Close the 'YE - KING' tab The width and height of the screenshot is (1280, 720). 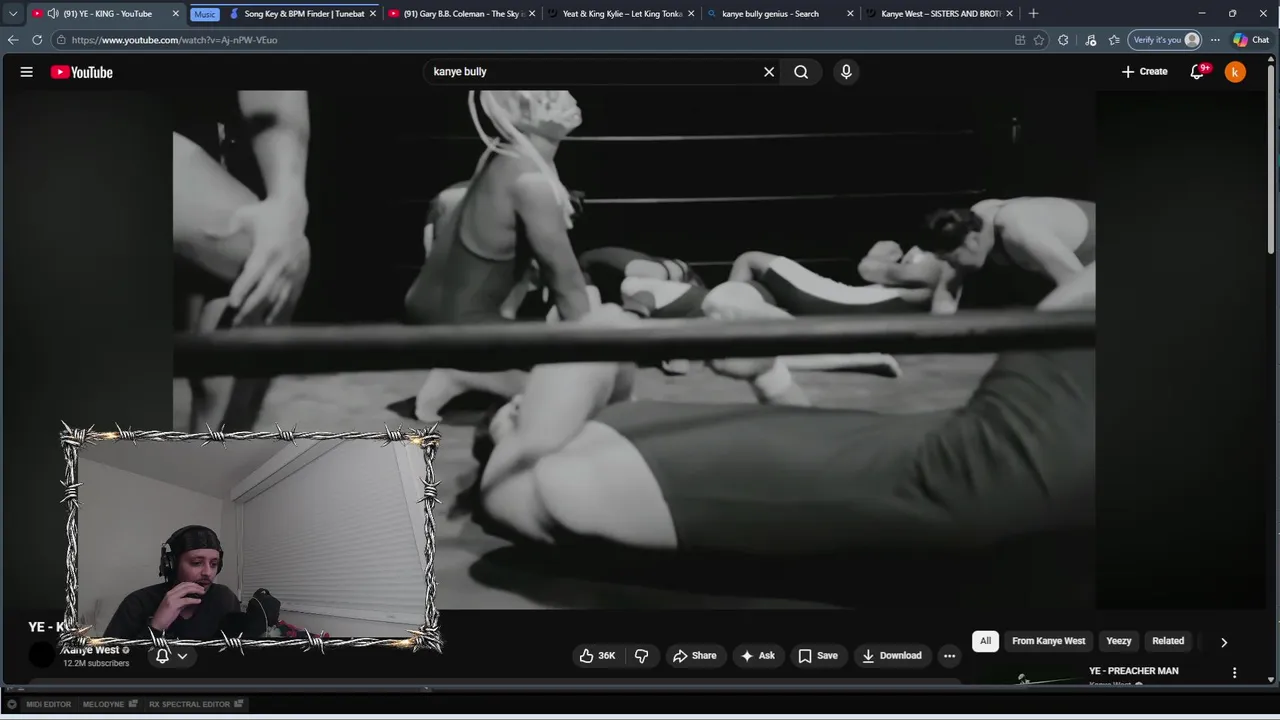tap(176, 14)
